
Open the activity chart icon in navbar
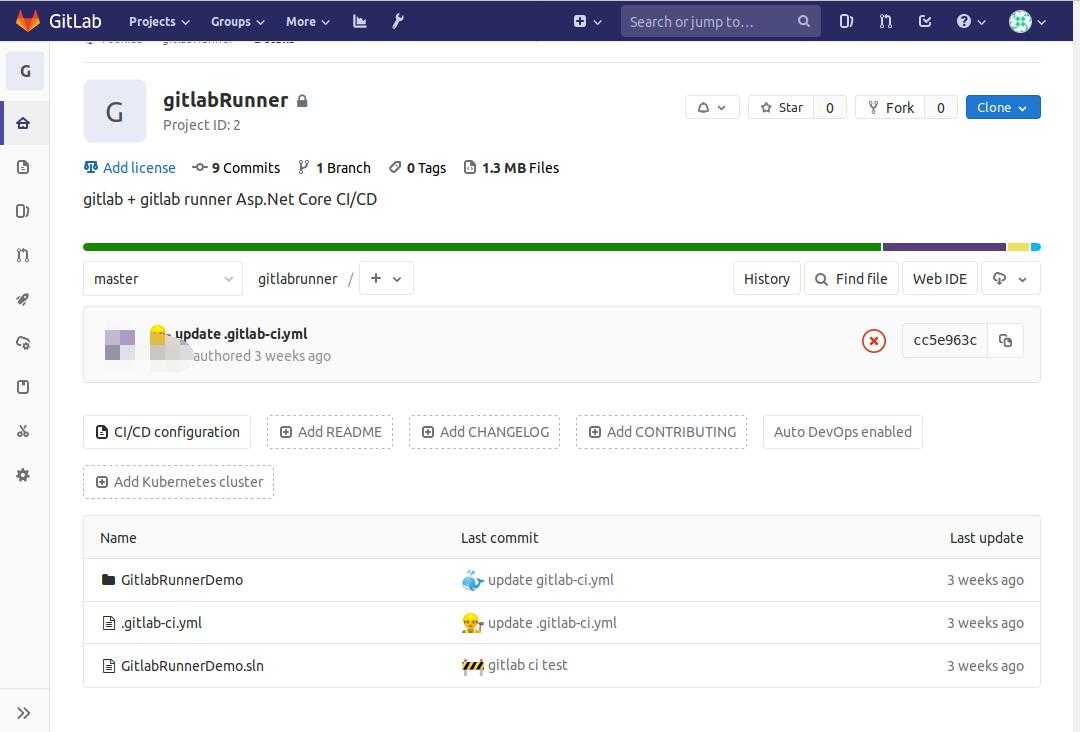[x=360, y=21]
